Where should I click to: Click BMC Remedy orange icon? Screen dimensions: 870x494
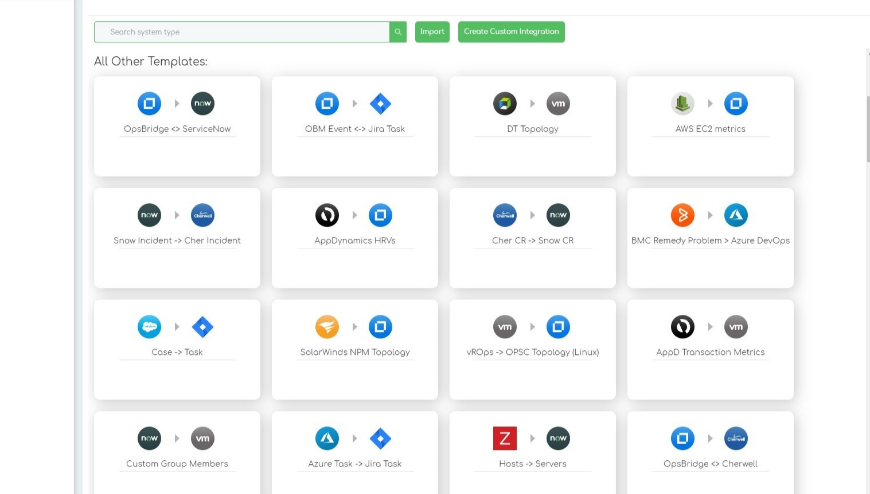click(682, 215)
